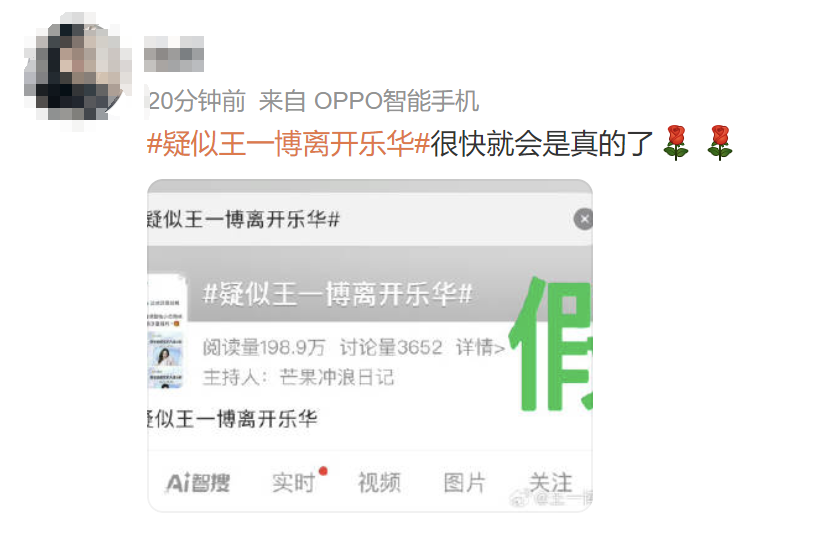The height and width of the screenshot is (533, 813).
Task: Switch to the 关注 tab
Action: 551,483
